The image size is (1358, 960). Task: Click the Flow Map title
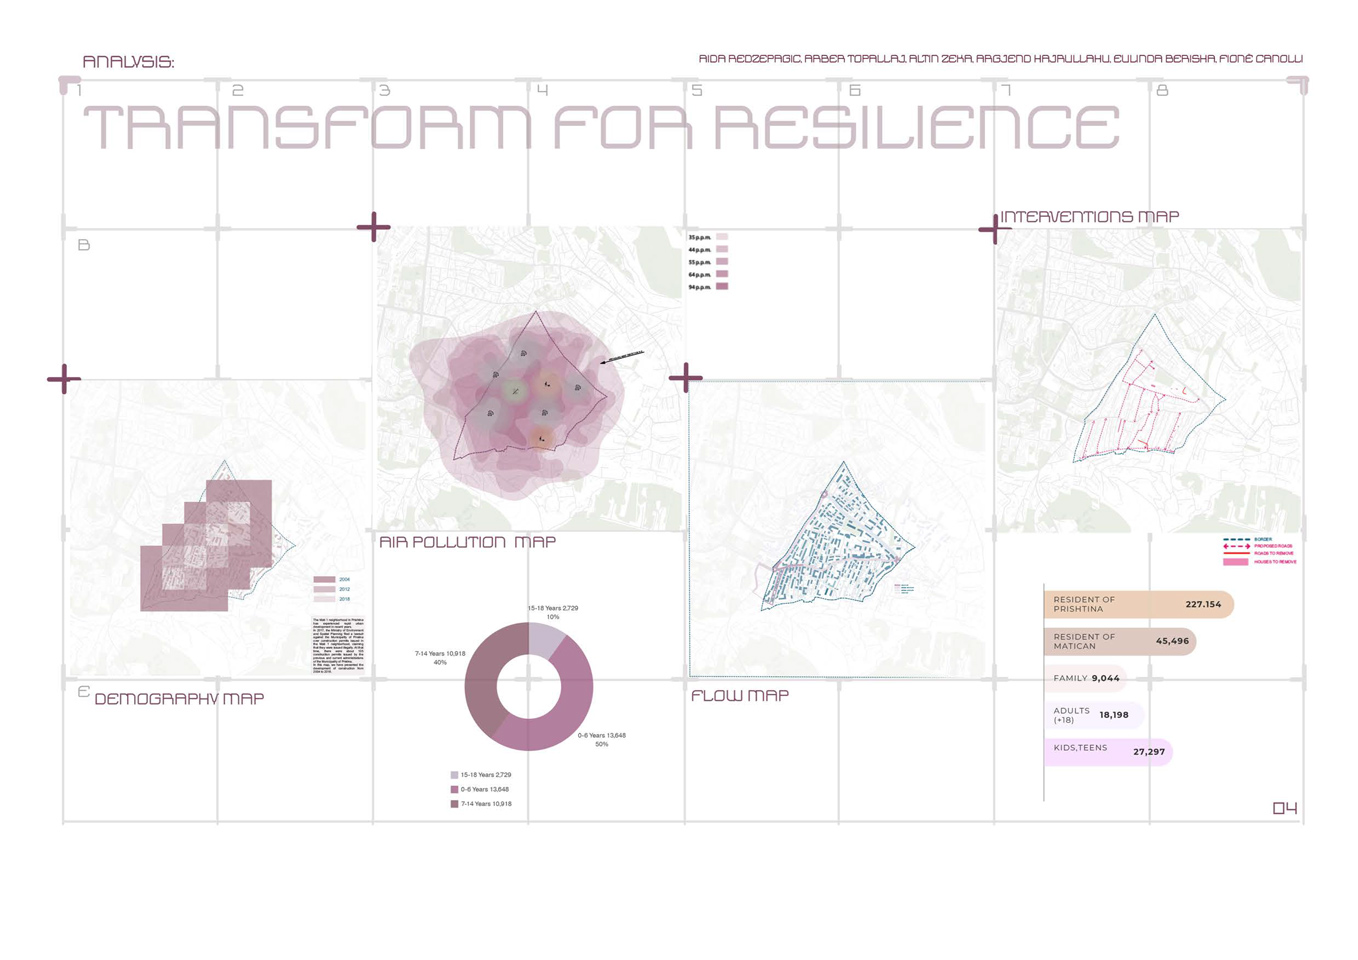tap(740, 696)
